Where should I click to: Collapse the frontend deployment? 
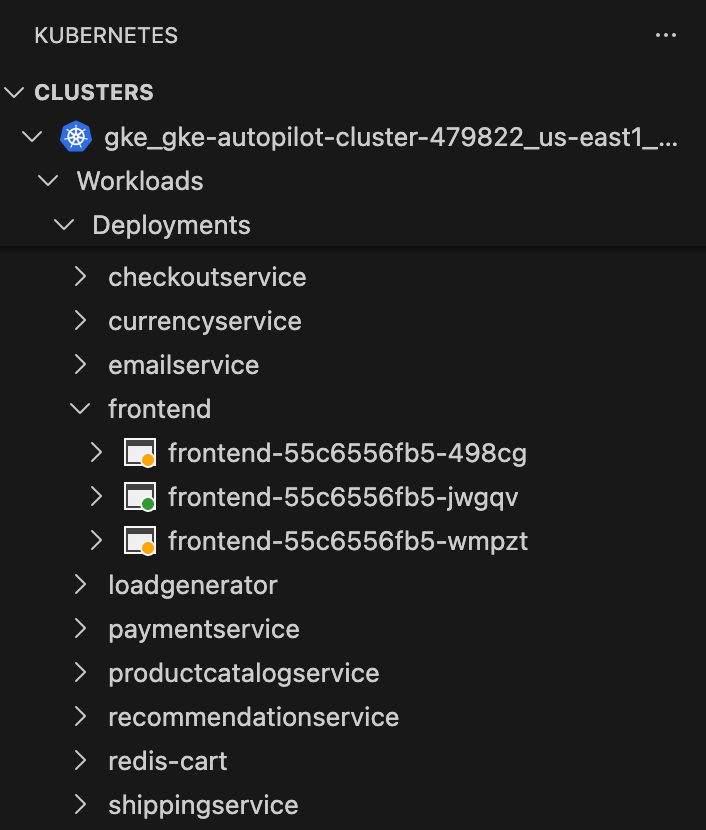[80, 409]
